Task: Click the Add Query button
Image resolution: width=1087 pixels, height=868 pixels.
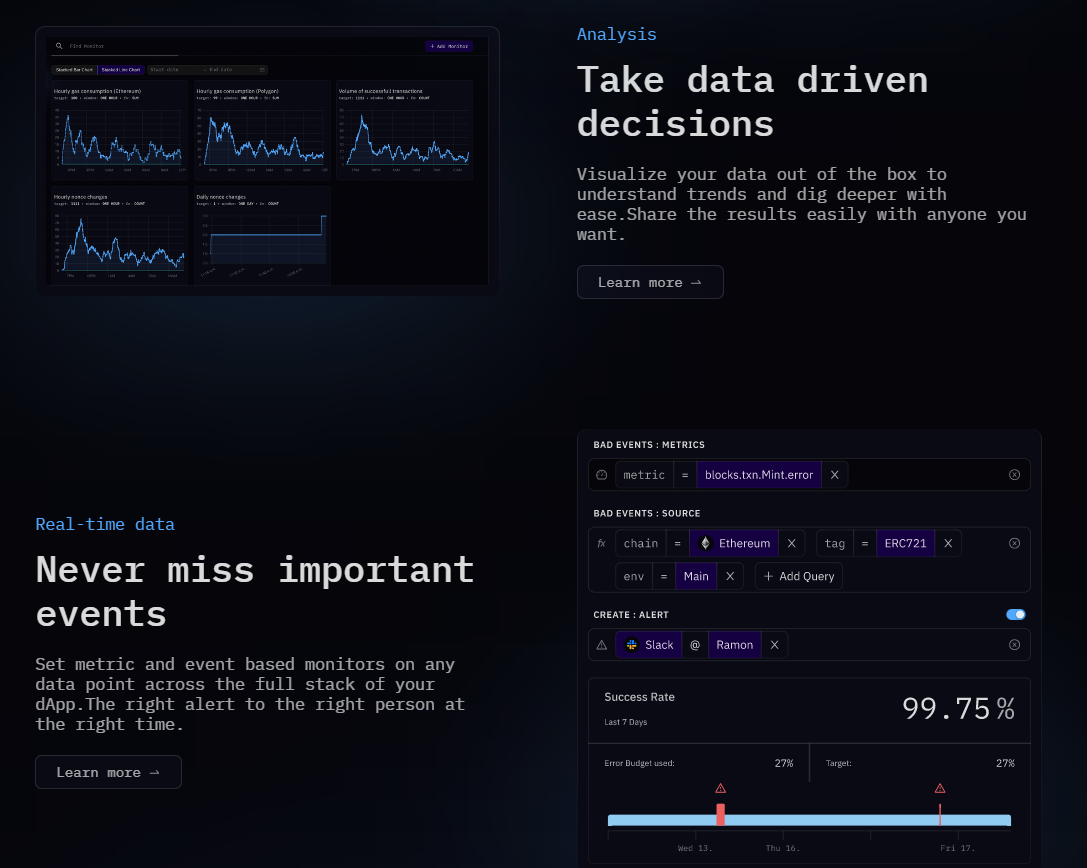Action: coord(798,576)
